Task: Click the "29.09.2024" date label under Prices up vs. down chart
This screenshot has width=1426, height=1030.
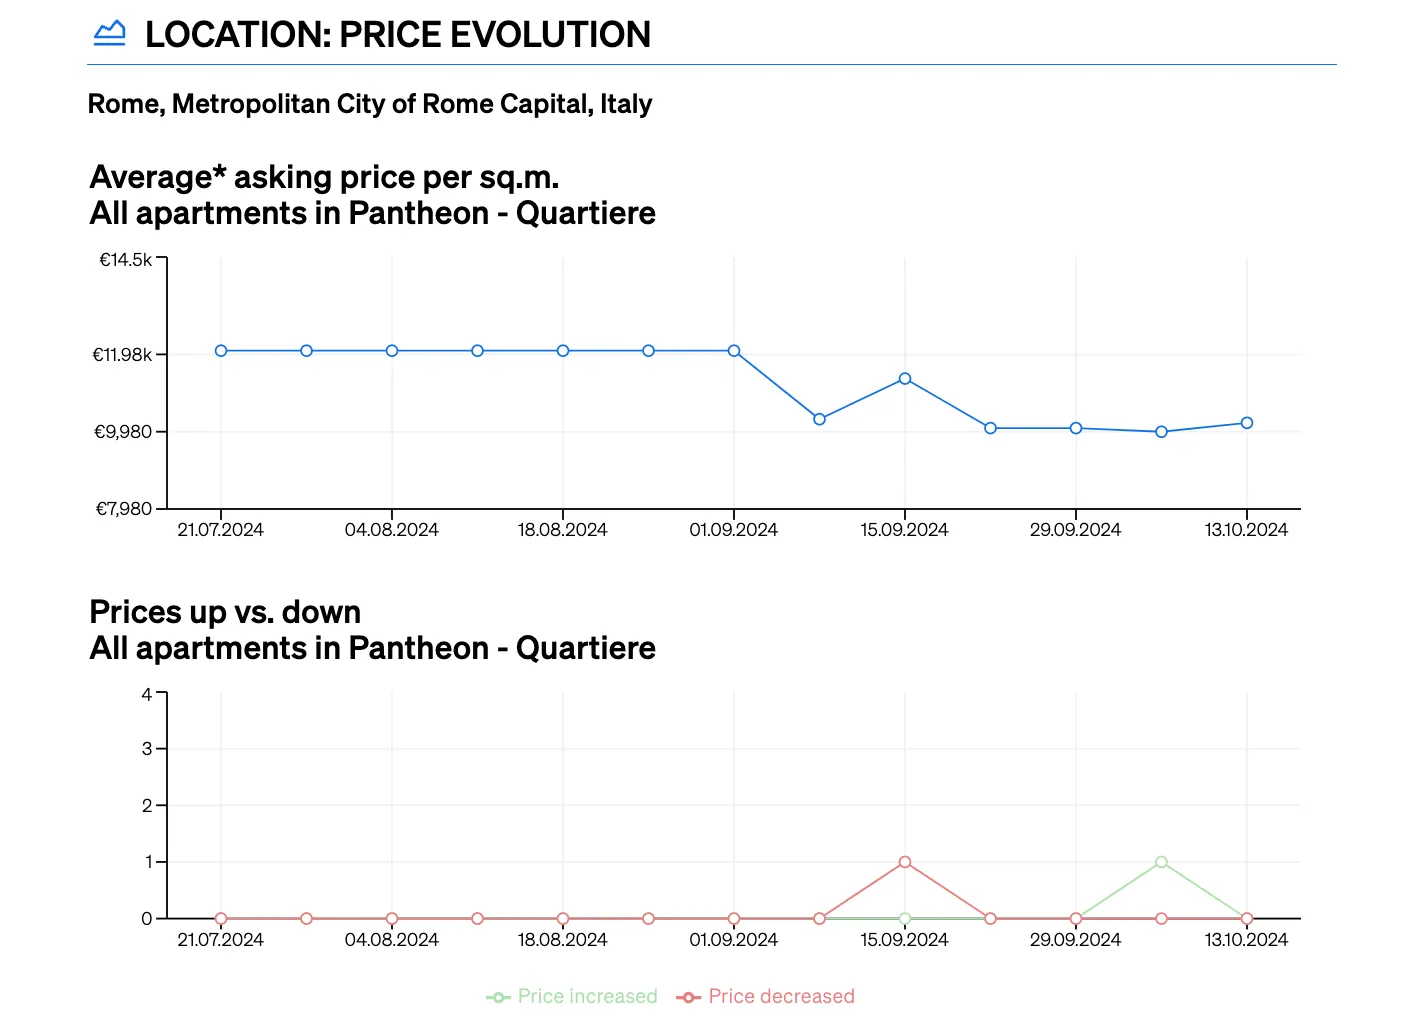Action: point(1076,940)
